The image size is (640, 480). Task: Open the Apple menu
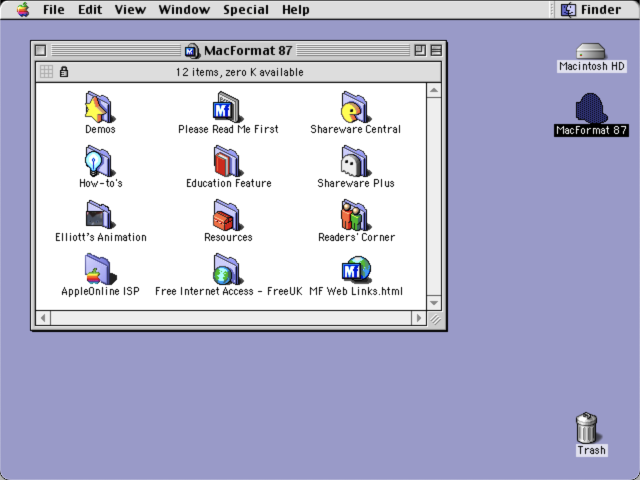coord(23,9)
